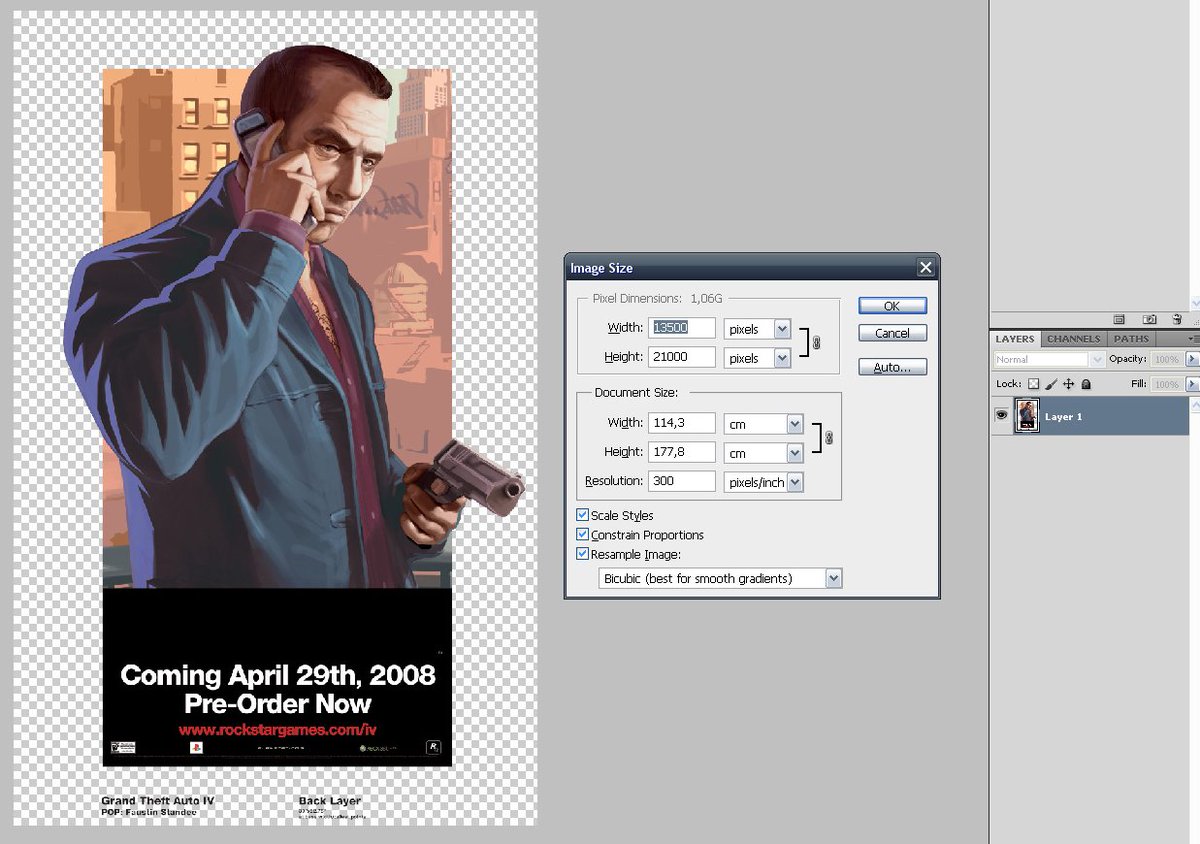Hide Layer 1 with the eye icon
Viewport: 1200px width, 844px height.
[x=1001, y=416]
